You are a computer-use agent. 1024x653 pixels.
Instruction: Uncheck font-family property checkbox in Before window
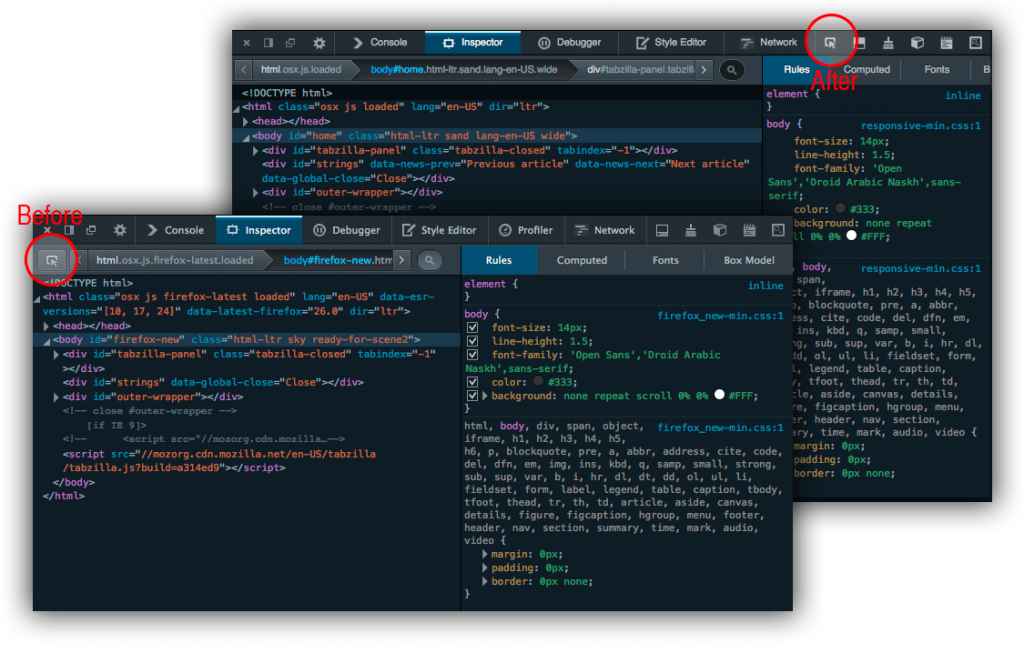(472, 355)
